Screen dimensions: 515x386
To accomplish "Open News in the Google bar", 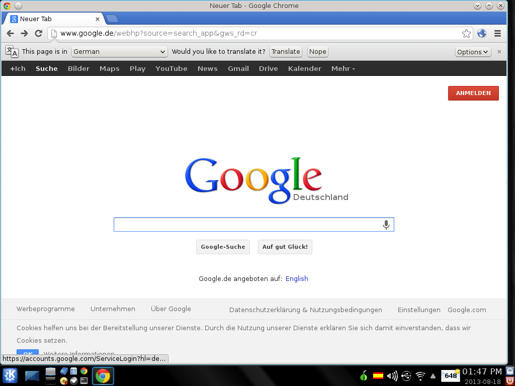I will [207, 69].
